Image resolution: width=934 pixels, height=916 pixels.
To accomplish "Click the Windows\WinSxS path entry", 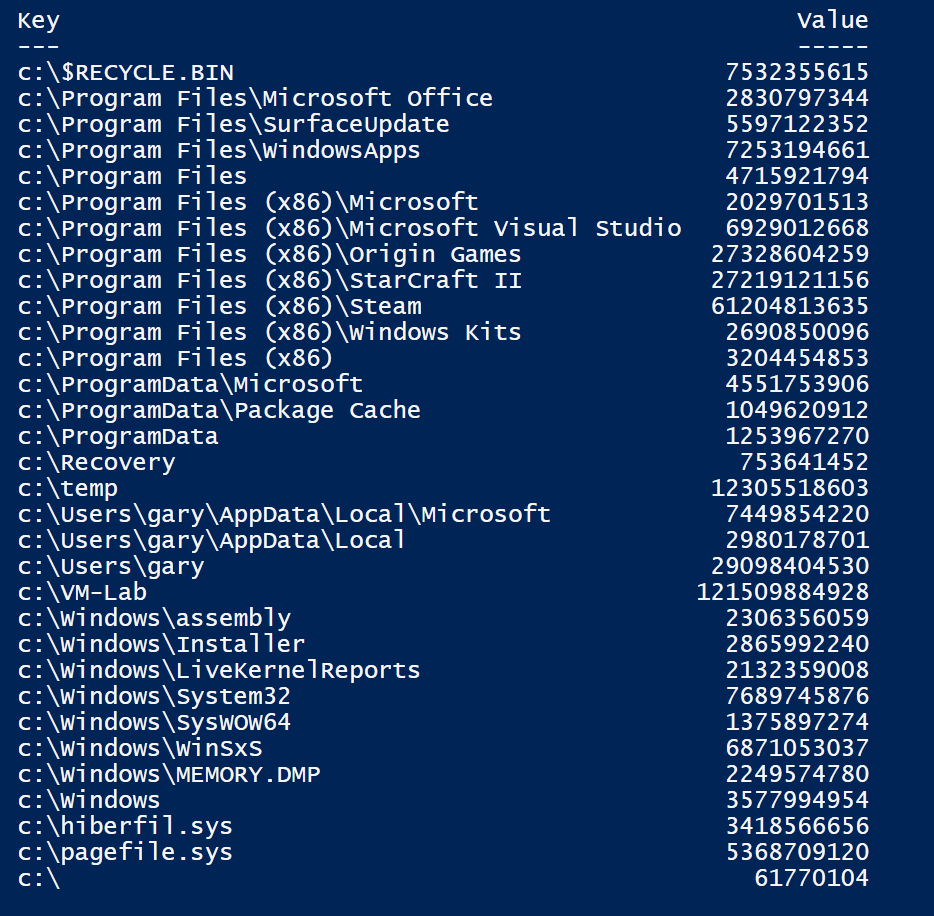I will pyautogui.click(x=140, y=748).
